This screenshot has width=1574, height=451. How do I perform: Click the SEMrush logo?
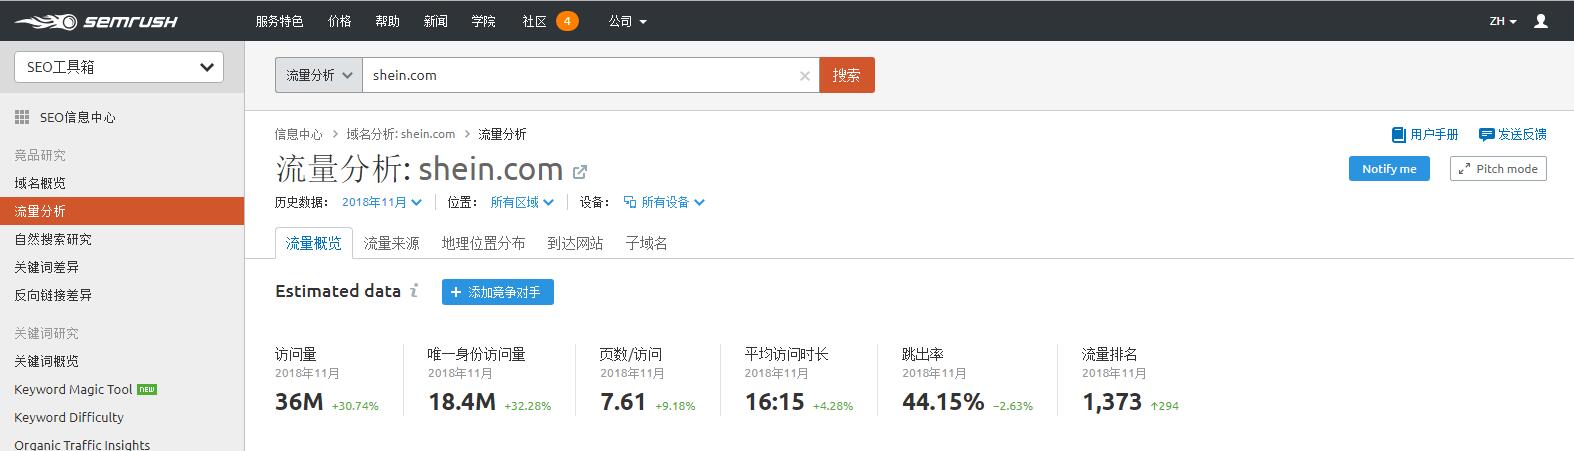(96, 21)
